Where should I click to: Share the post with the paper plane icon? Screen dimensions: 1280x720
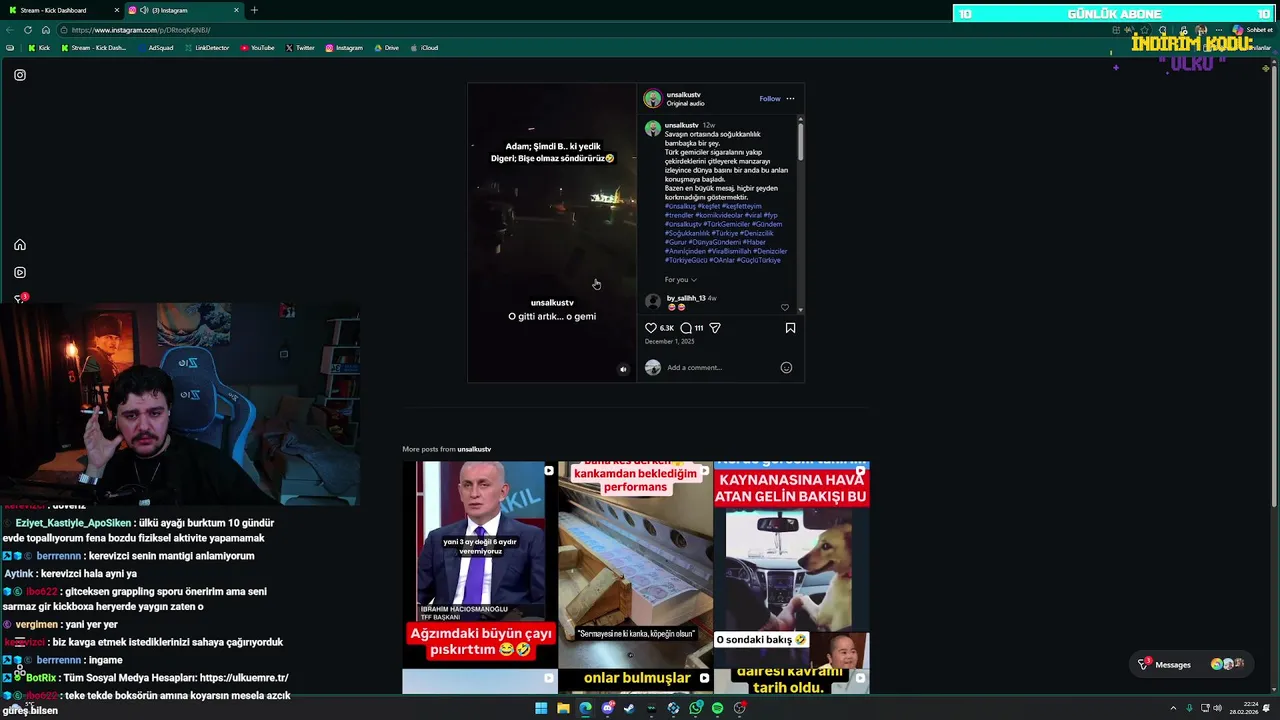point(715,328)
